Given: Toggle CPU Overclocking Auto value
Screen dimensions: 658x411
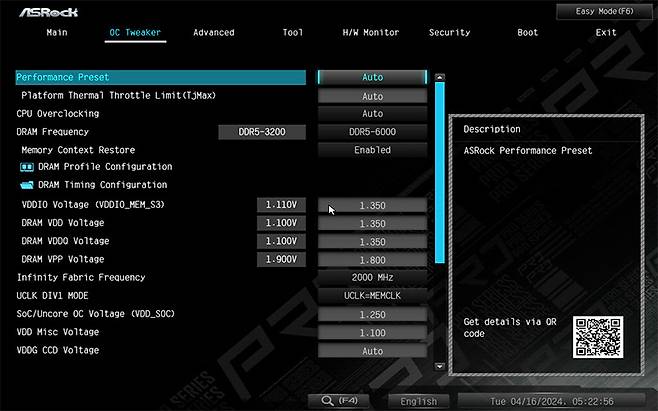Looking at the screenshot, I should 372,114.
